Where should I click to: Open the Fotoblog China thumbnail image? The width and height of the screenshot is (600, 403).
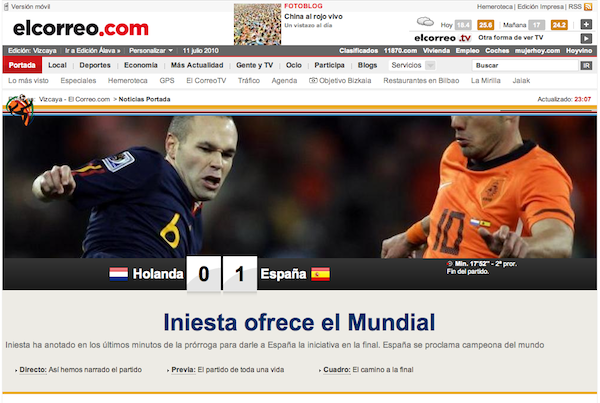[x=258, y=24]
